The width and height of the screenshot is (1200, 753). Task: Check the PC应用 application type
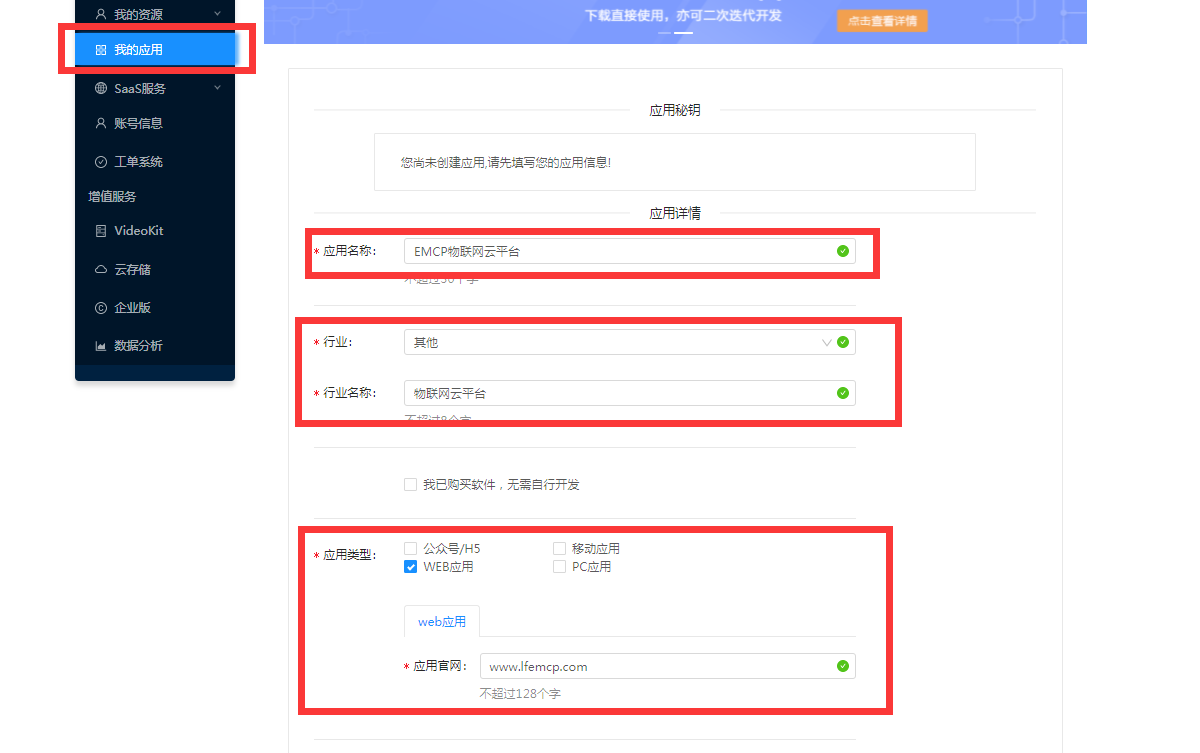point(559,566)
